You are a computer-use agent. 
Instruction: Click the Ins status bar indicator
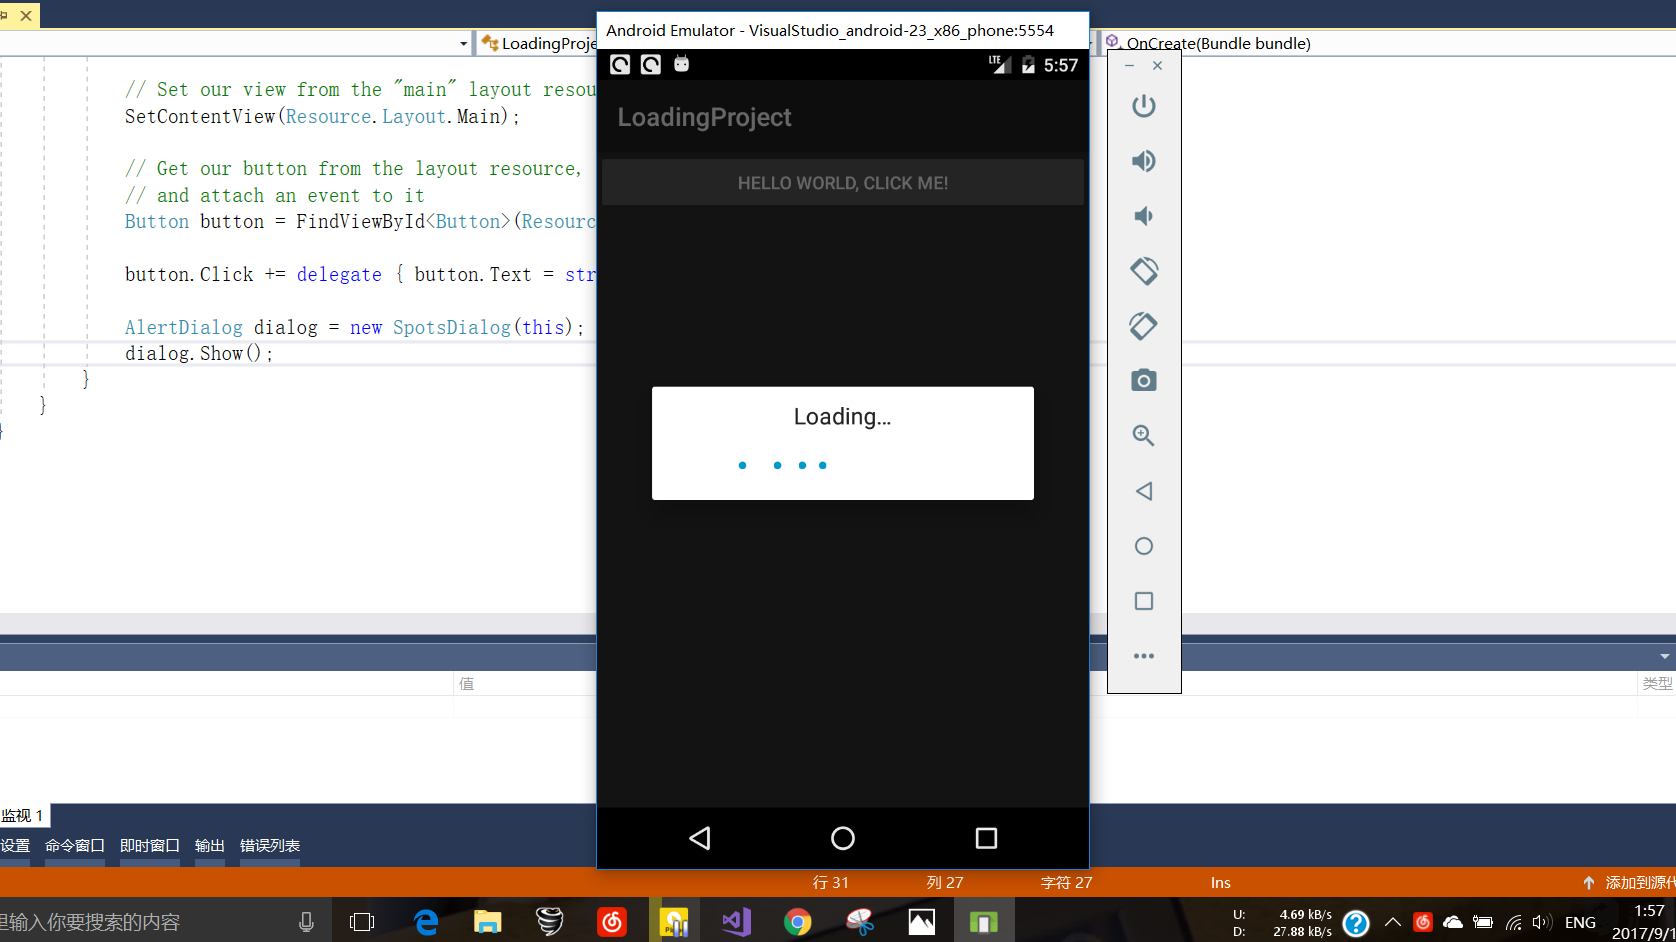pyautogui.click(x=1221, y=883)
